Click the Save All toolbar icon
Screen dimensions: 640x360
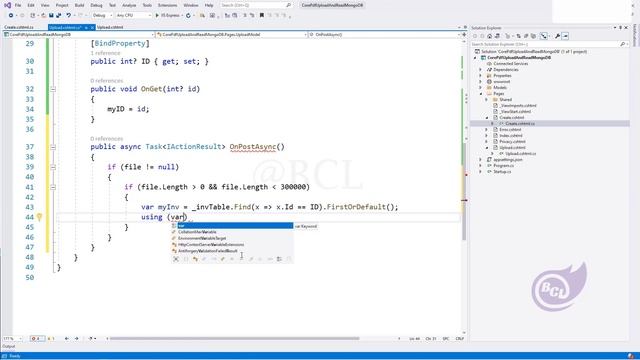58,15
